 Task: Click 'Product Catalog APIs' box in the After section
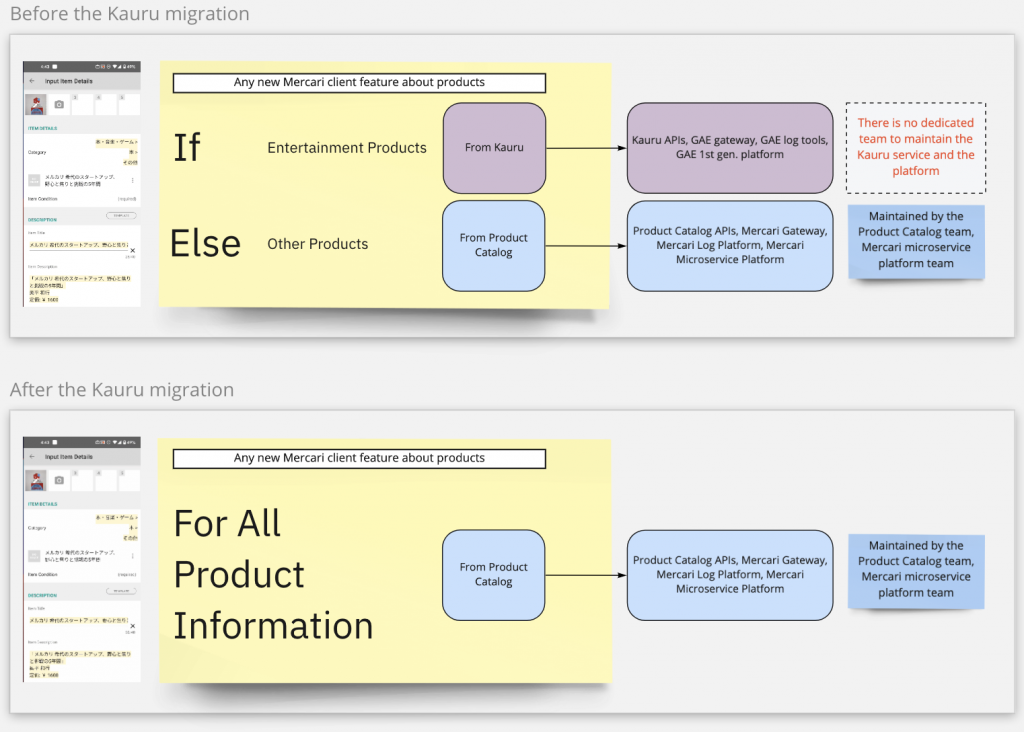click(730, 575)
